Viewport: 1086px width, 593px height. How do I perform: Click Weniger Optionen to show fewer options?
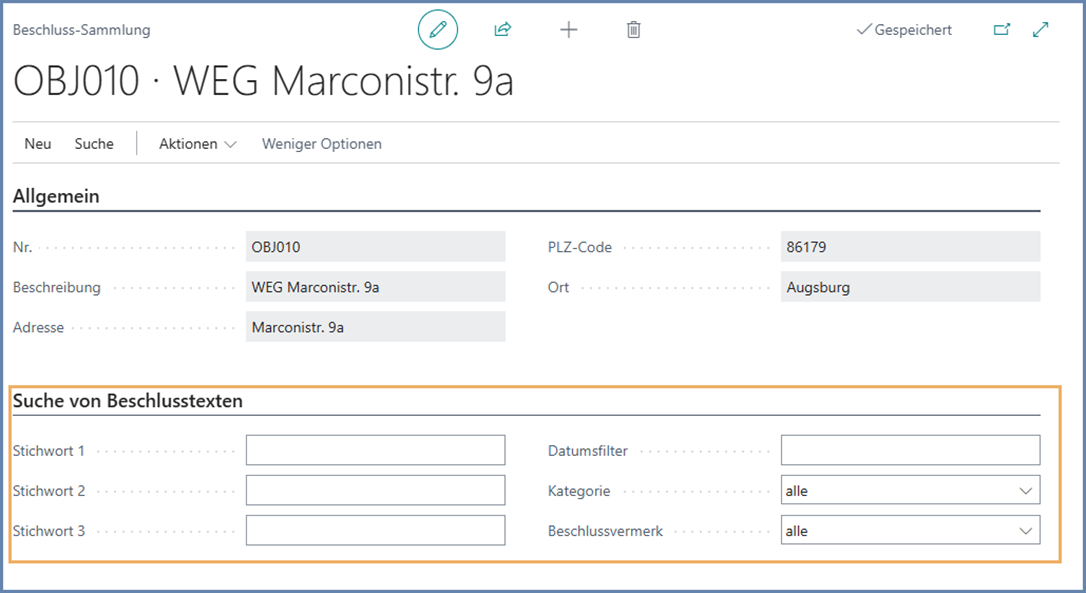coord(321,144)
